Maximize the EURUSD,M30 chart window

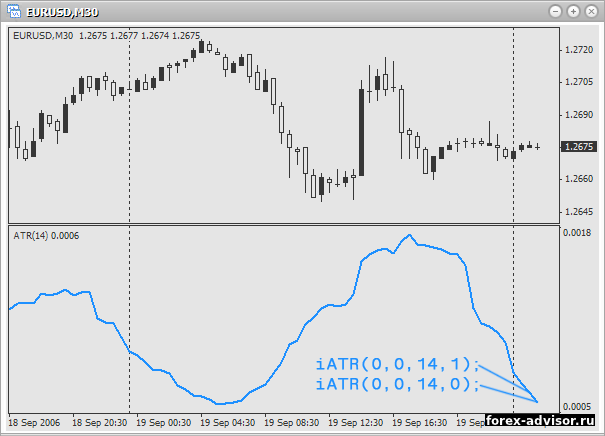(x=573, y=12)
